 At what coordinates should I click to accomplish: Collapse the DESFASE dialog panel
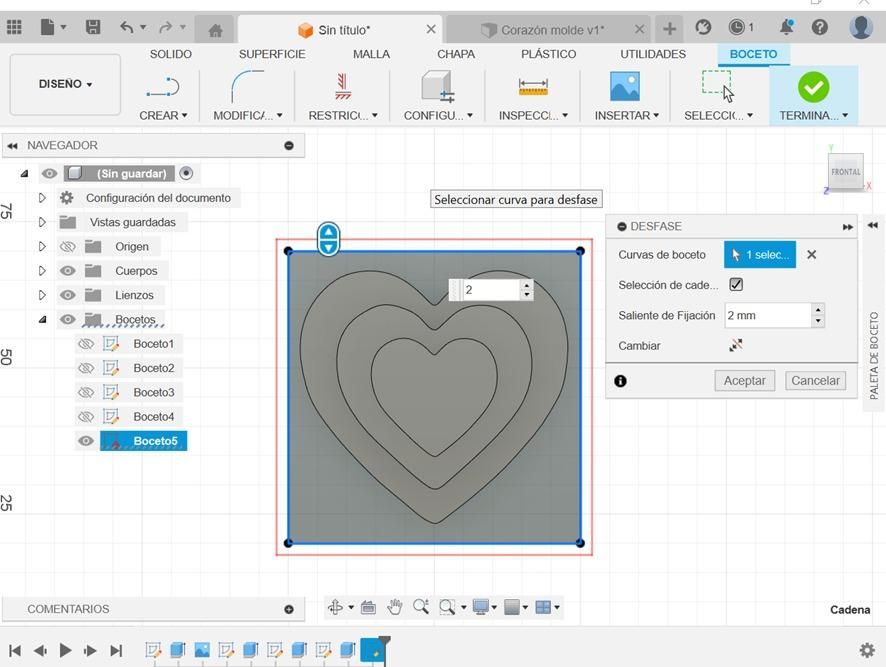[622, 226]
